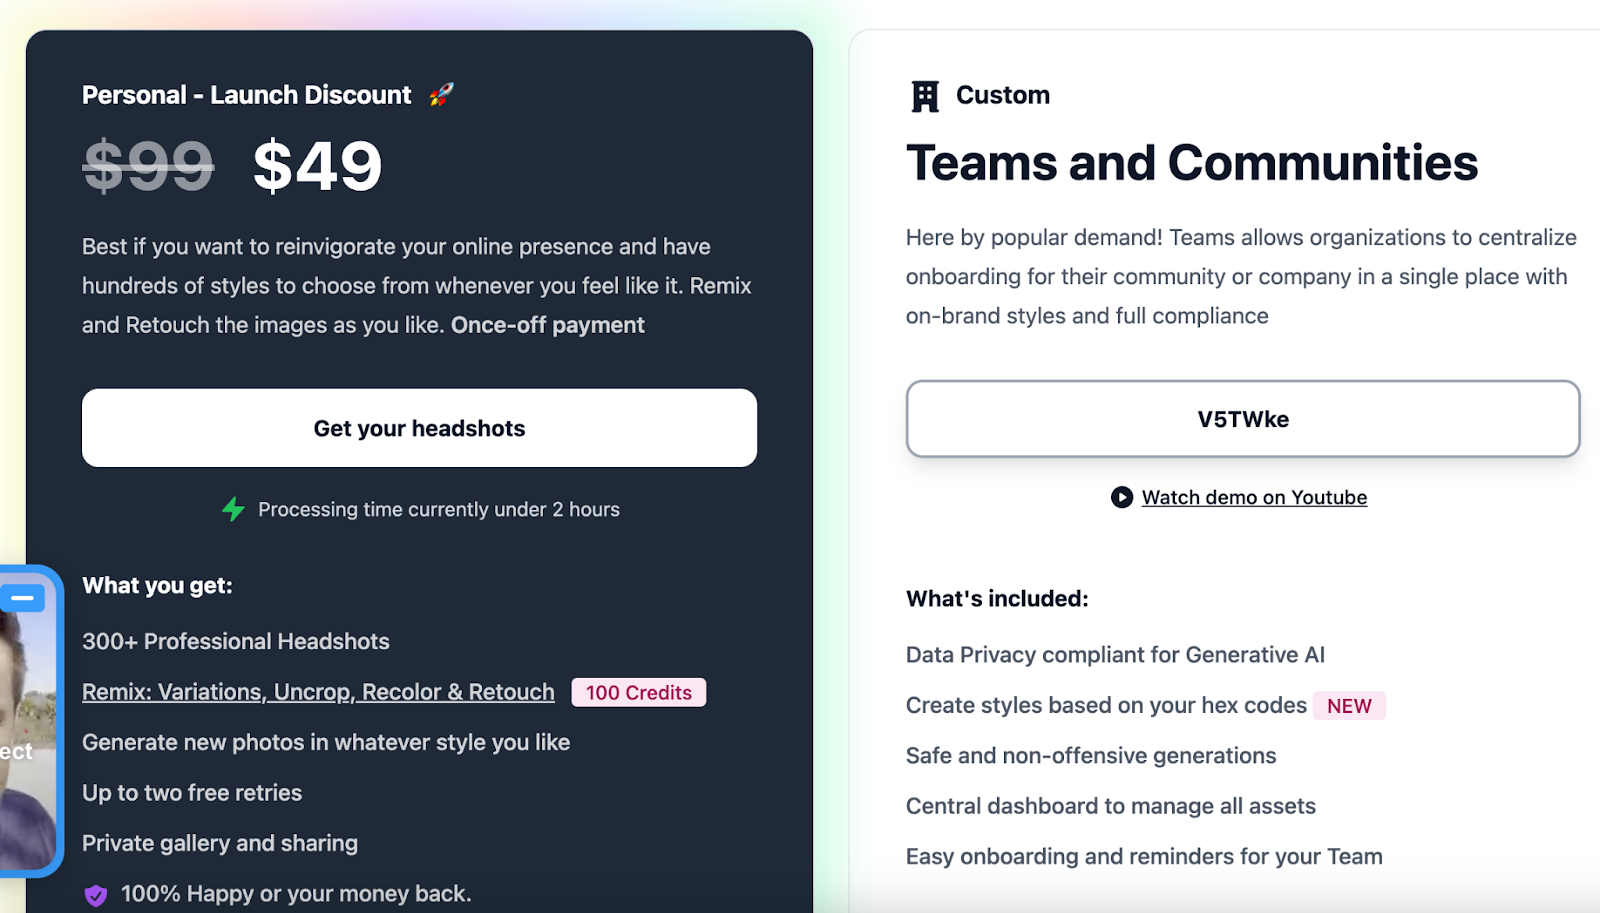Click the rocket icon beside Launch Discount
Viewport: 1600px width, 913px height.
441,95
